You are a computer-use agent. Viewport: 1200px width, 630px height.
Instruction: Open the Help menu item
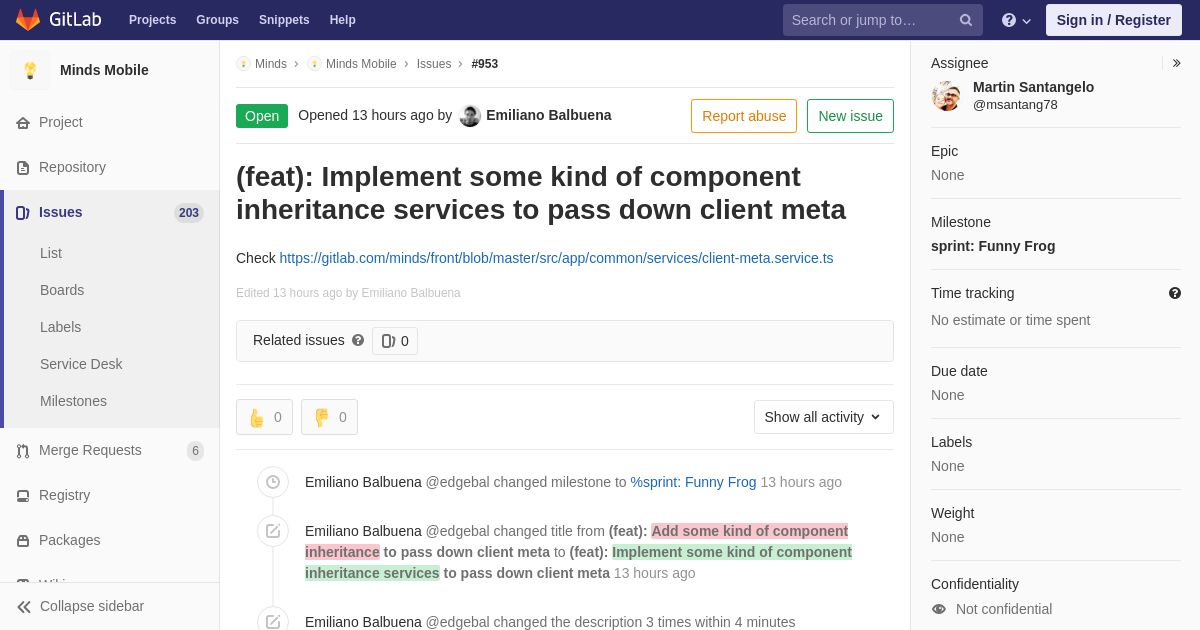point(343,20)
